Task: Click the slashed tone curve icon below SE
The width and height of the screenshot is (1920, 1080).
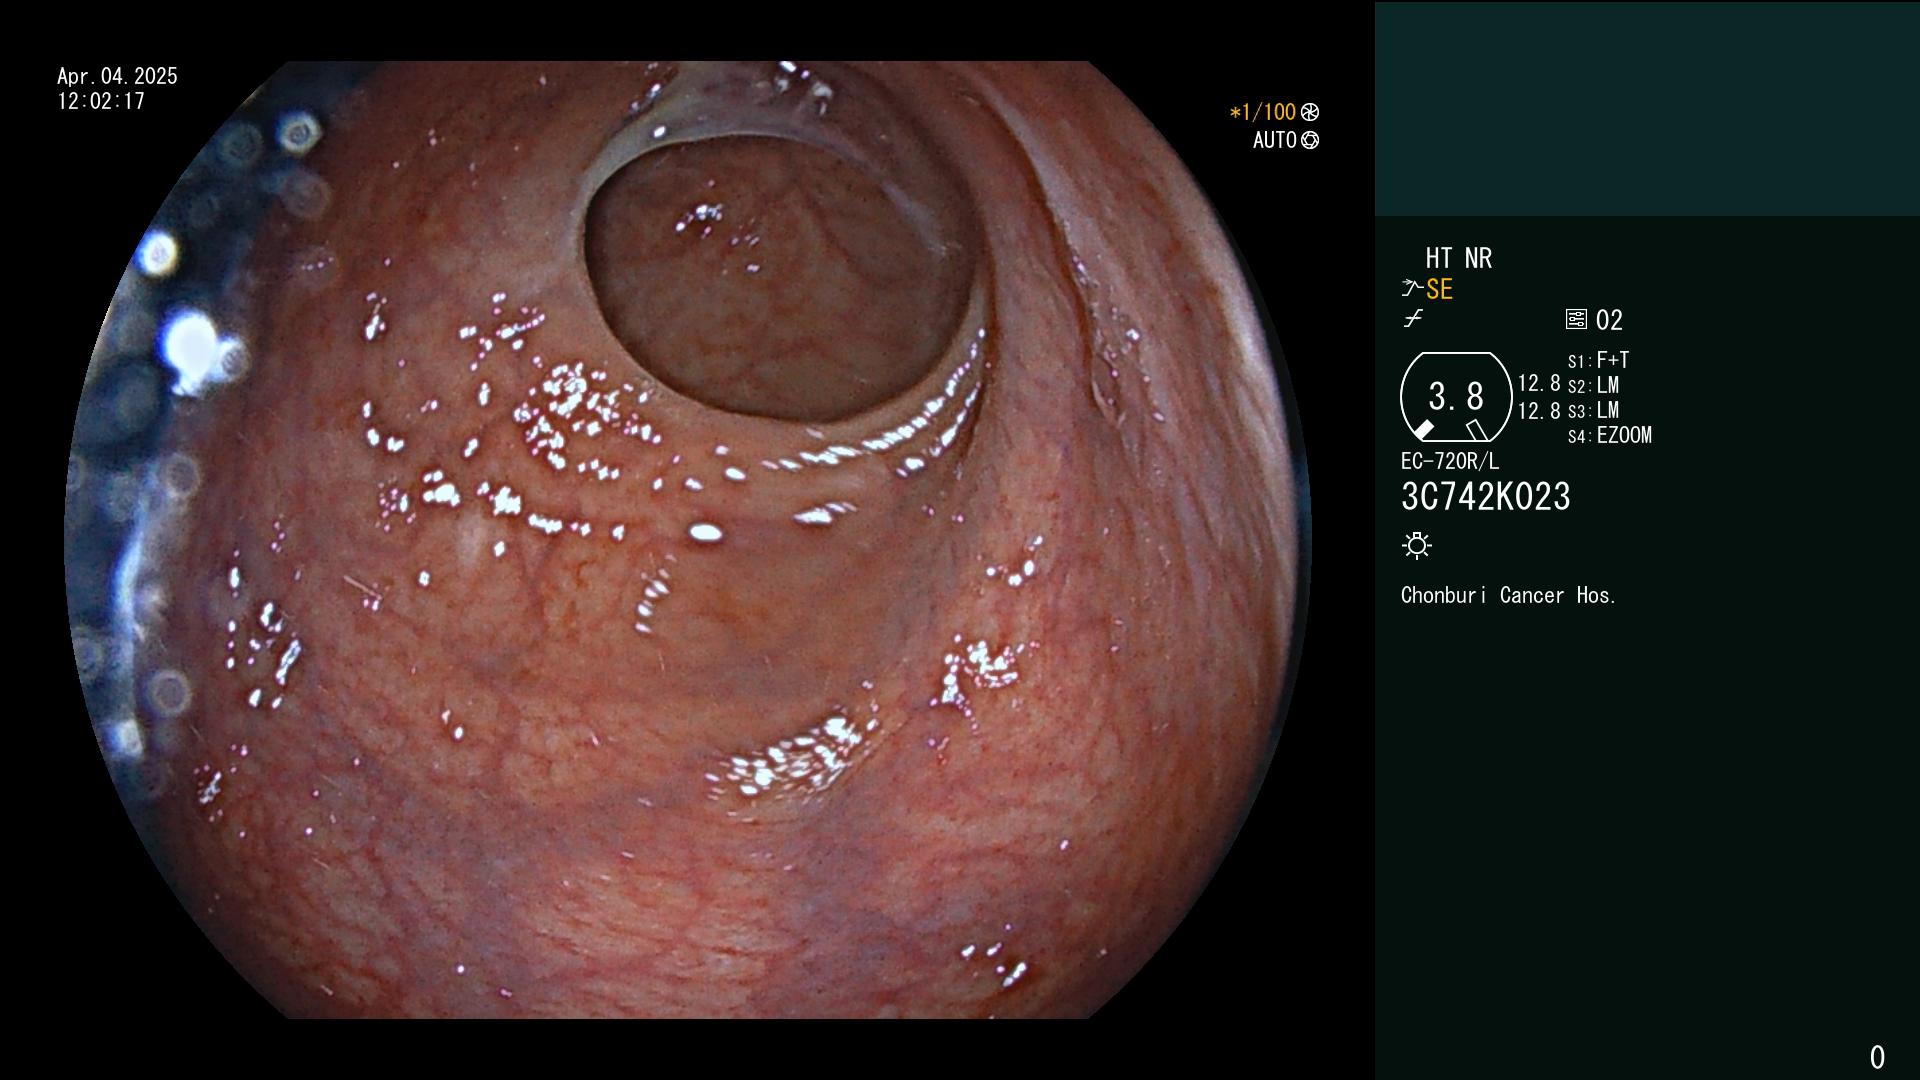Action: click(1413, 319)
